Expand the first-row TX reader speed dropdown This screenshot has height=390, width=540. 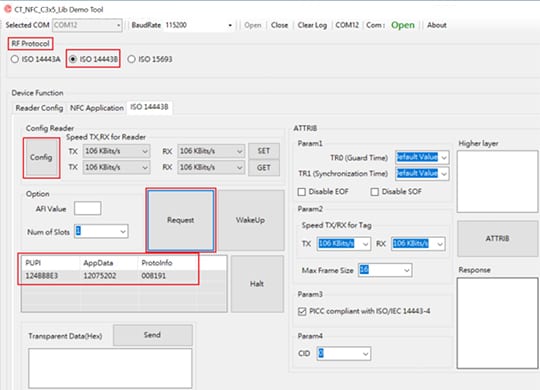[x=116, y=151]
